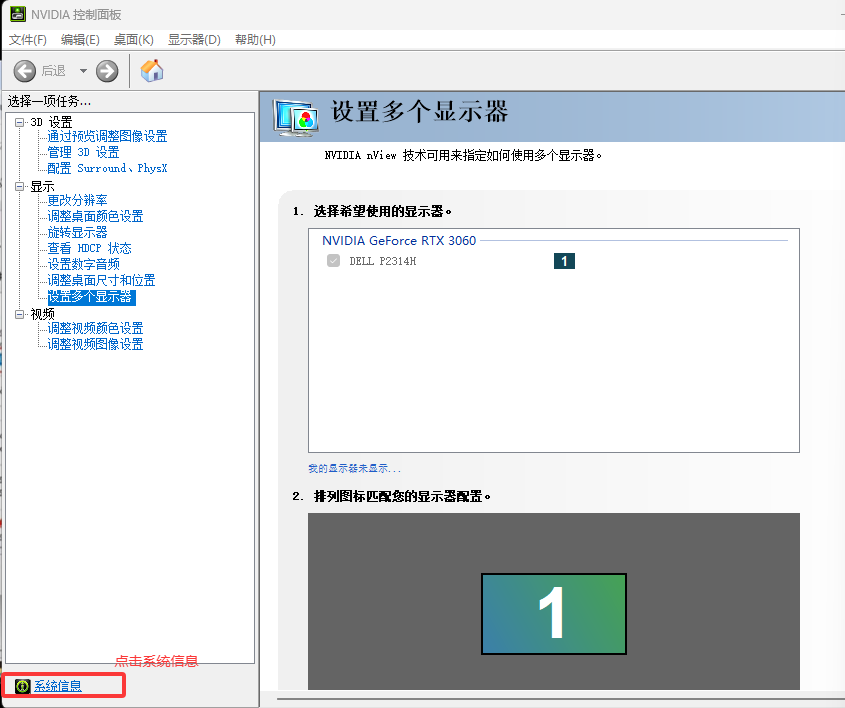Open the back history dropdown arrow
The width and height of the screenshot is (845, 708).
83,71
